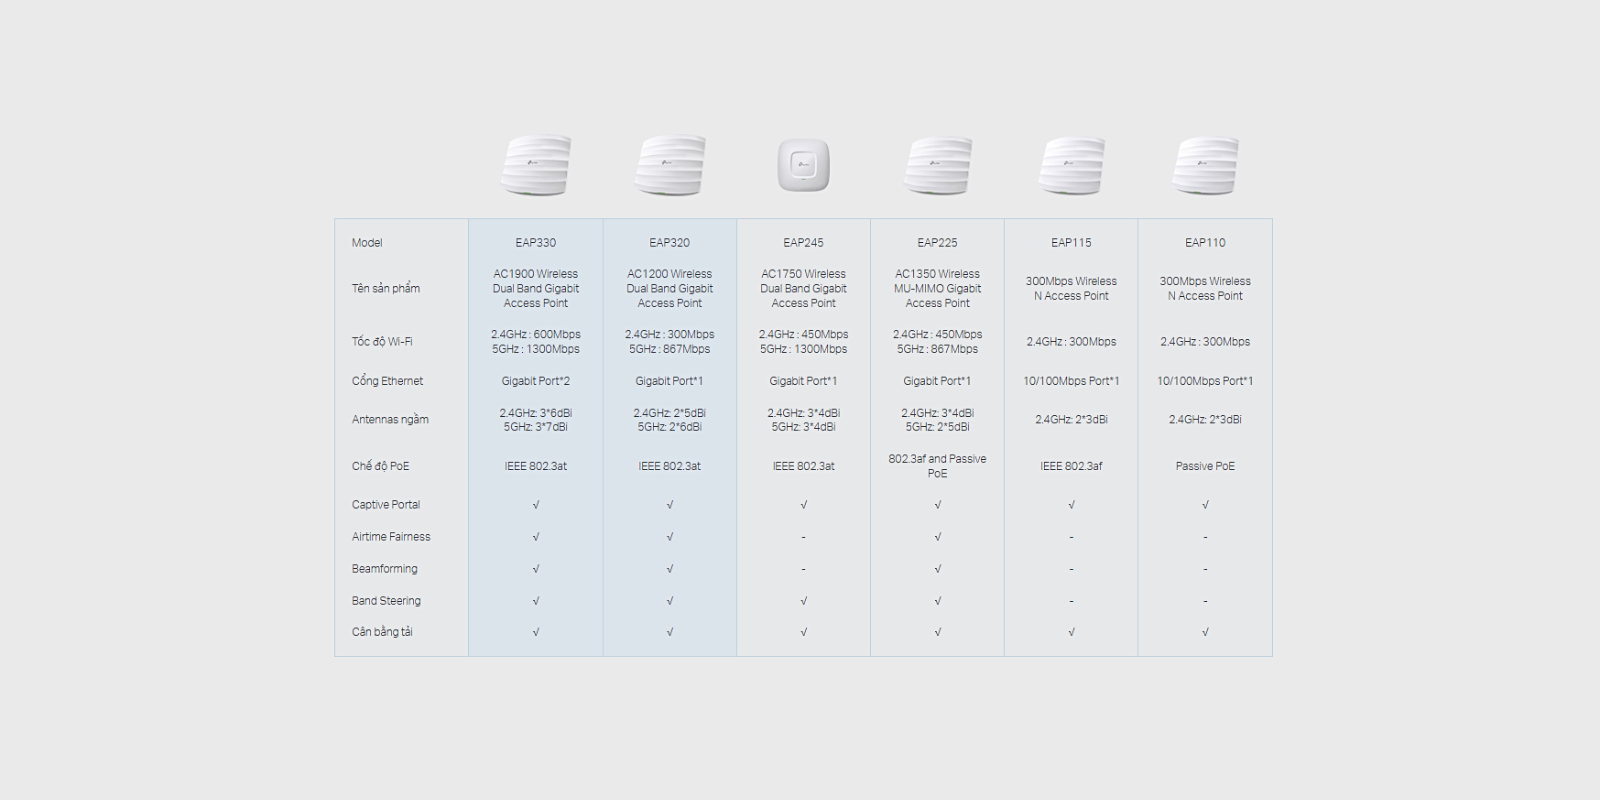The image size is (1600, 800).
Task: Click the EAP110 access point image
Action: [x=1205, y=166]
